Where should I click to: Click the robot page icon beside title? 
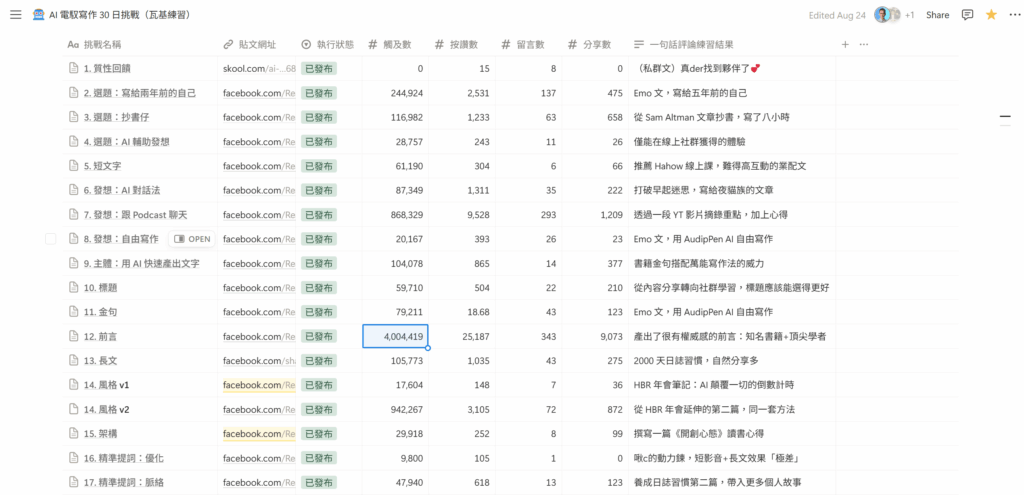click(39, 15)
